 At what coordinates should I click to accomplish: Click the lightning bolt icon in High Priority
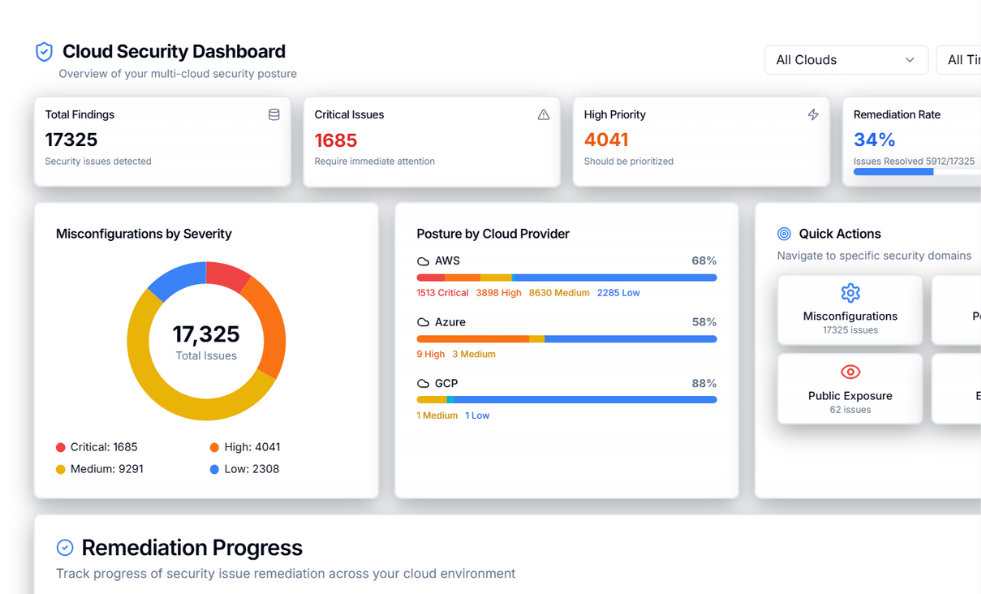click(813, 115)
